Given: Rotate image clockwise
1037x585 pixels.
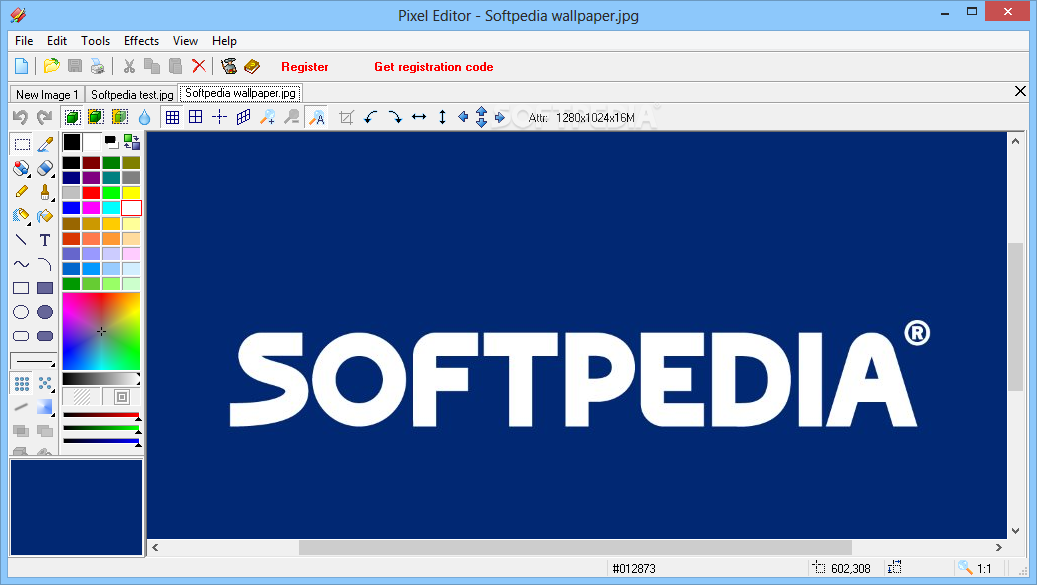Looking at the screenshot, I should tap(395, 118).
